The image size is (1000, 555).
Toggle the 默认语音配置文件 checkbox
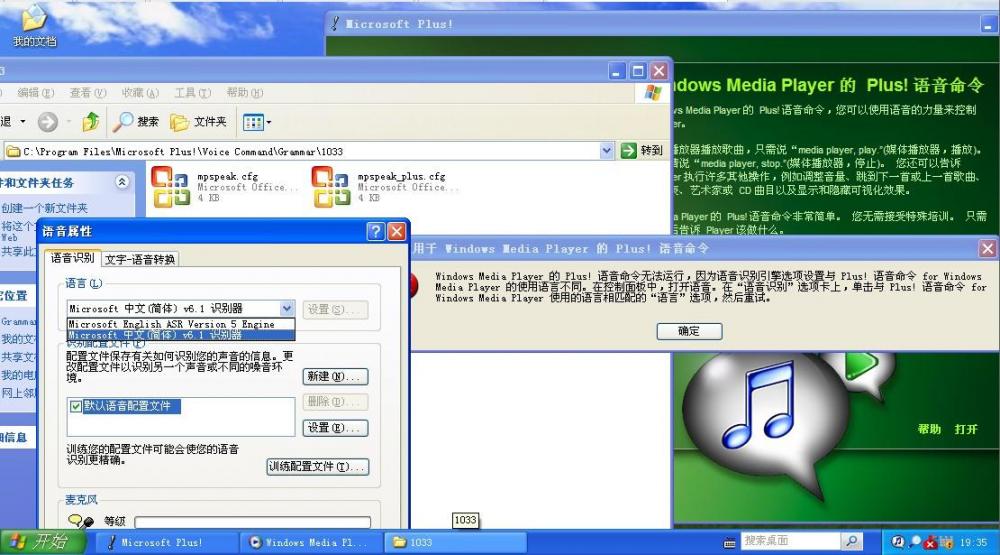76,407
